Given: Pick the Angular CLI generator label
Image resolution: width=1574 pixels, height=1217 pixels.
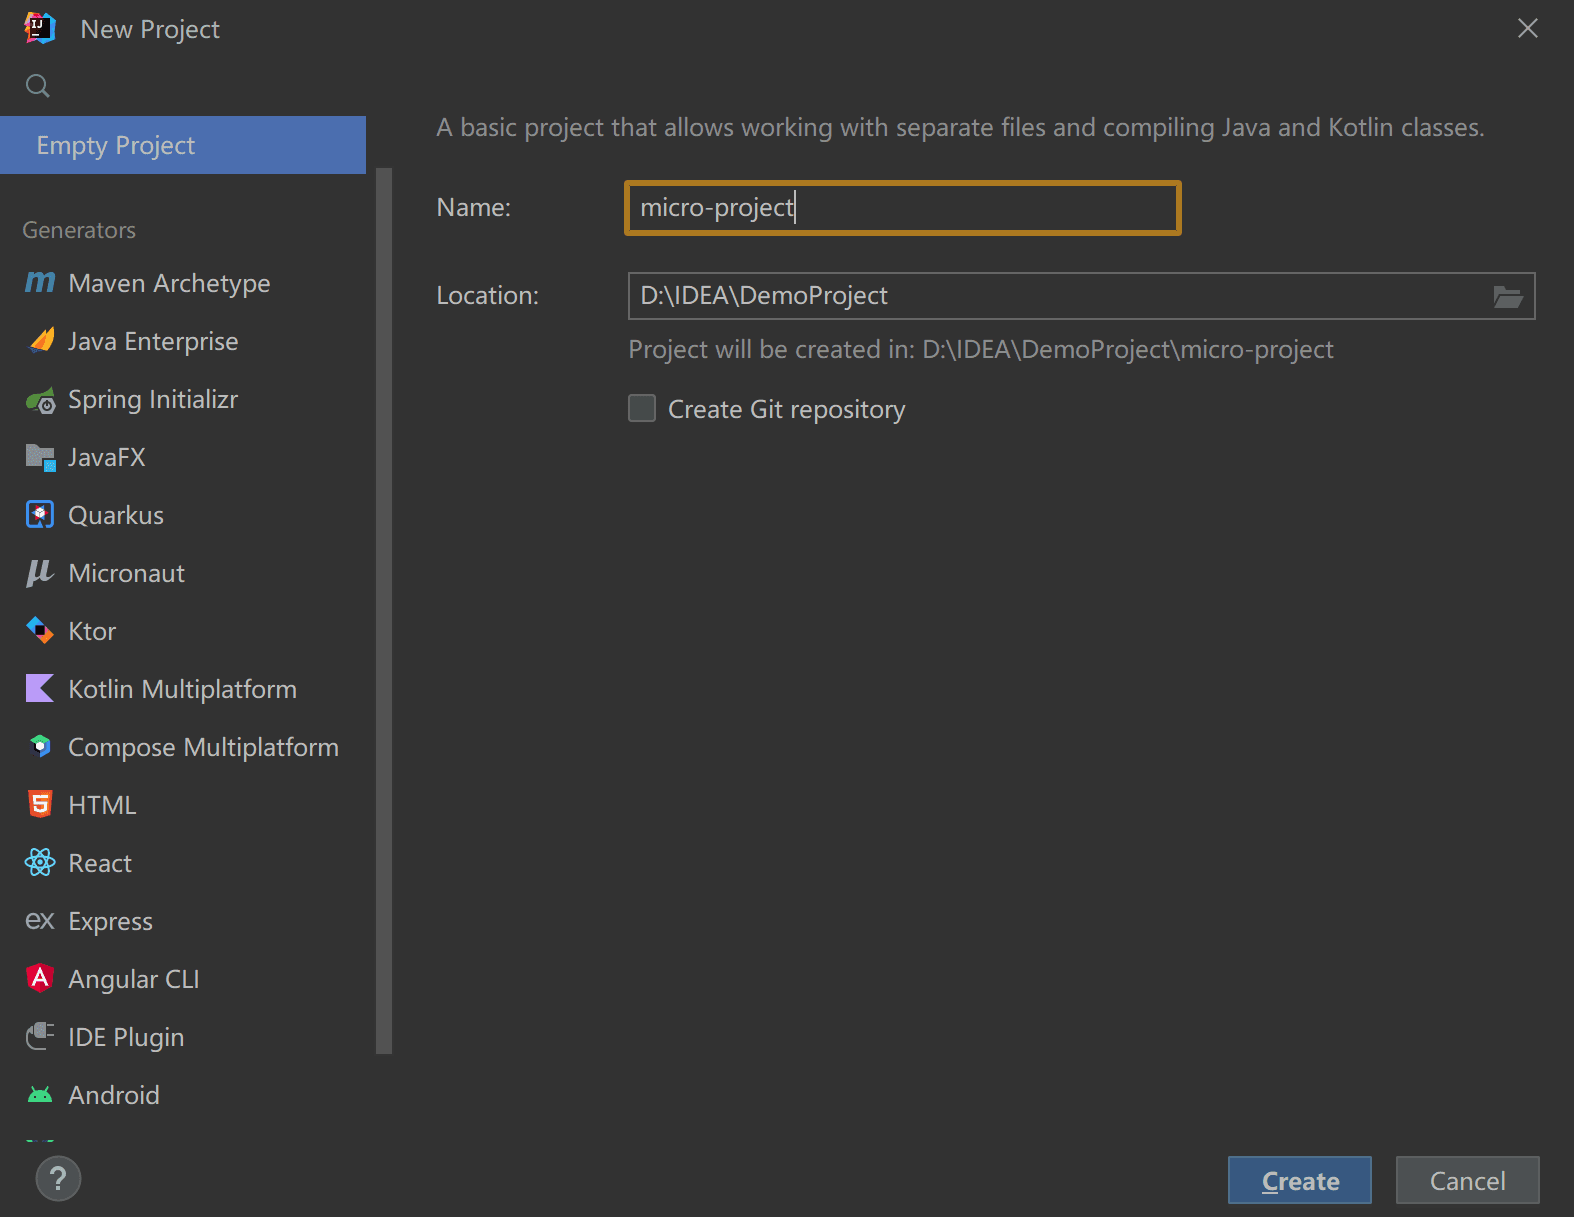Looking at the screenshot, I should coord(134,980).
